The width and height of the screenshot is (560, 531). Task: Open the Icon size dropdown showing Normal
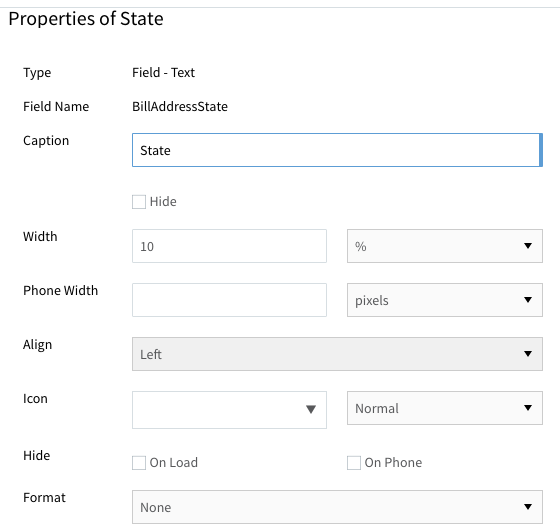(445, 408)
